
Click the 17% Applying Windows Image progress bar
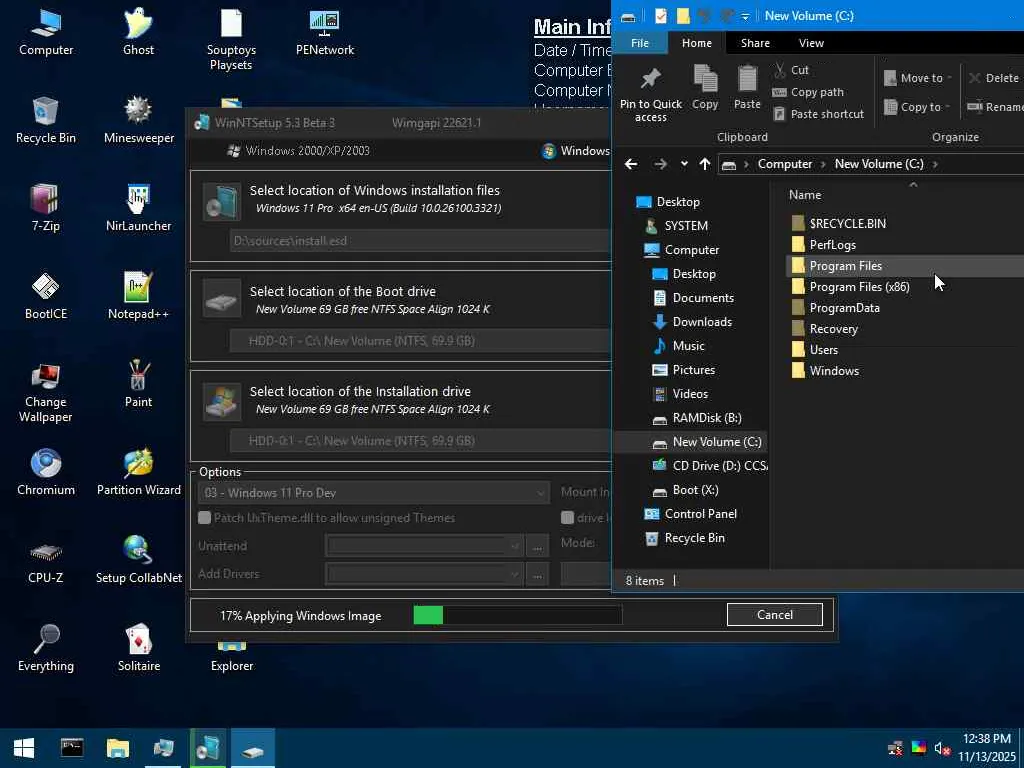518,615
